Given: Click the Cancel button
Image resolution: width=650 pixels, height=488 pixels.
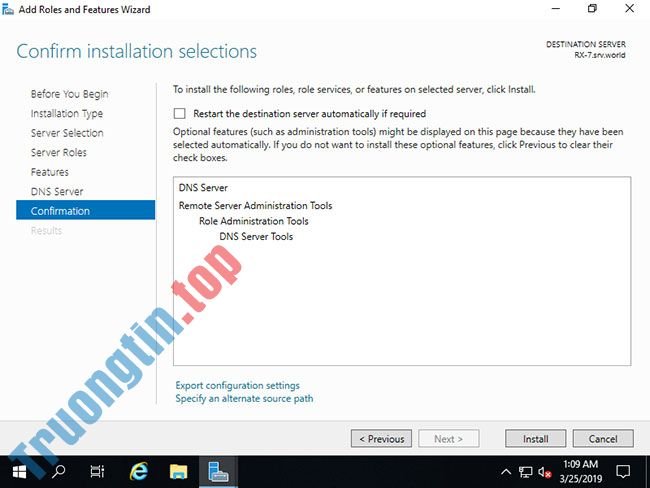Looking at the screenshot, I should click(603, 439).
